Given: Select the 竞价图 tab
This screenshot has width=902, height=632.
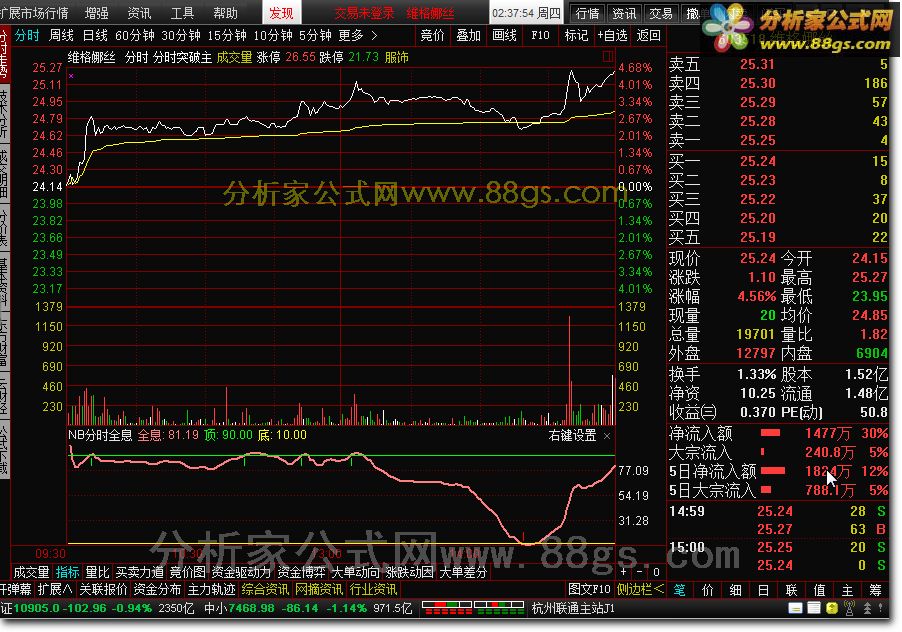Looking at the screenshot, I should coord(188,572).
